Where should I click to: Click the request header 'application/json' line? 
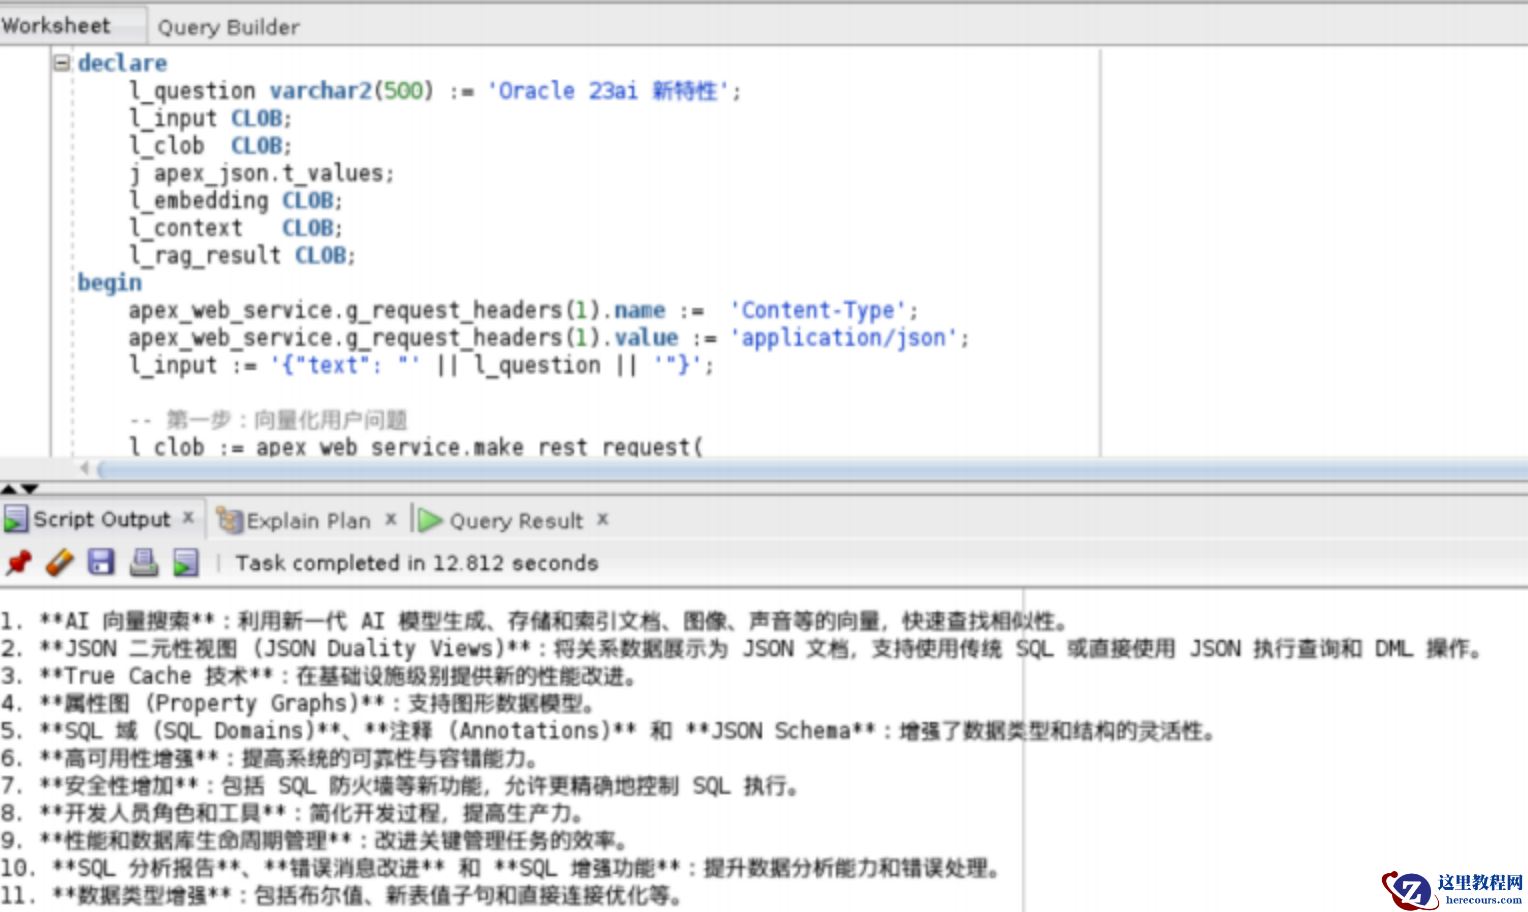pos(549,338)
